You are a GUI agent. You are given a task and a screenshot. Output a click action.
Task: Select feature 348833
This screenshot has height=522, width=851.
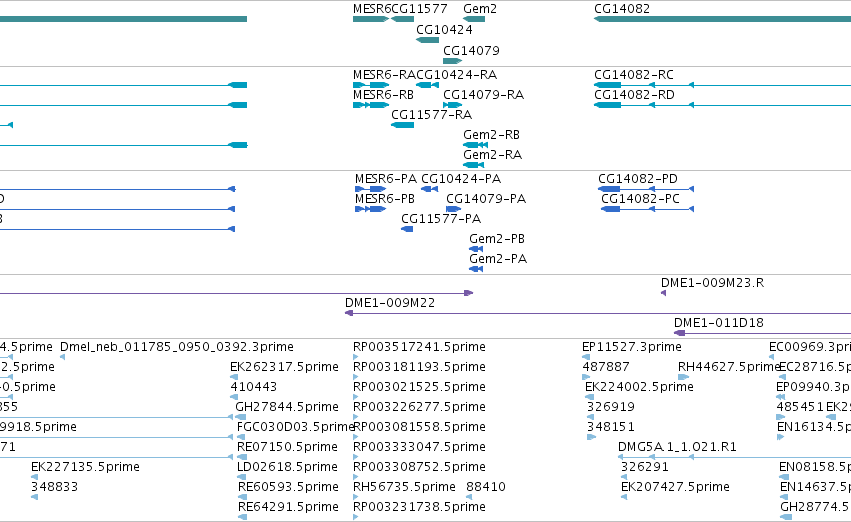point(55,487)
